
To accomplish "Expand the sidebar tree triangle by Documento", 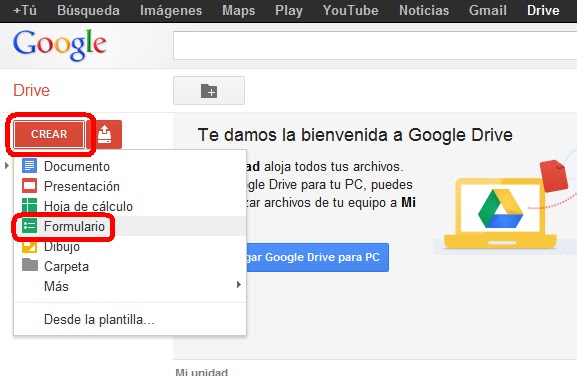I will pyautogui.click(x=7, y=166).
